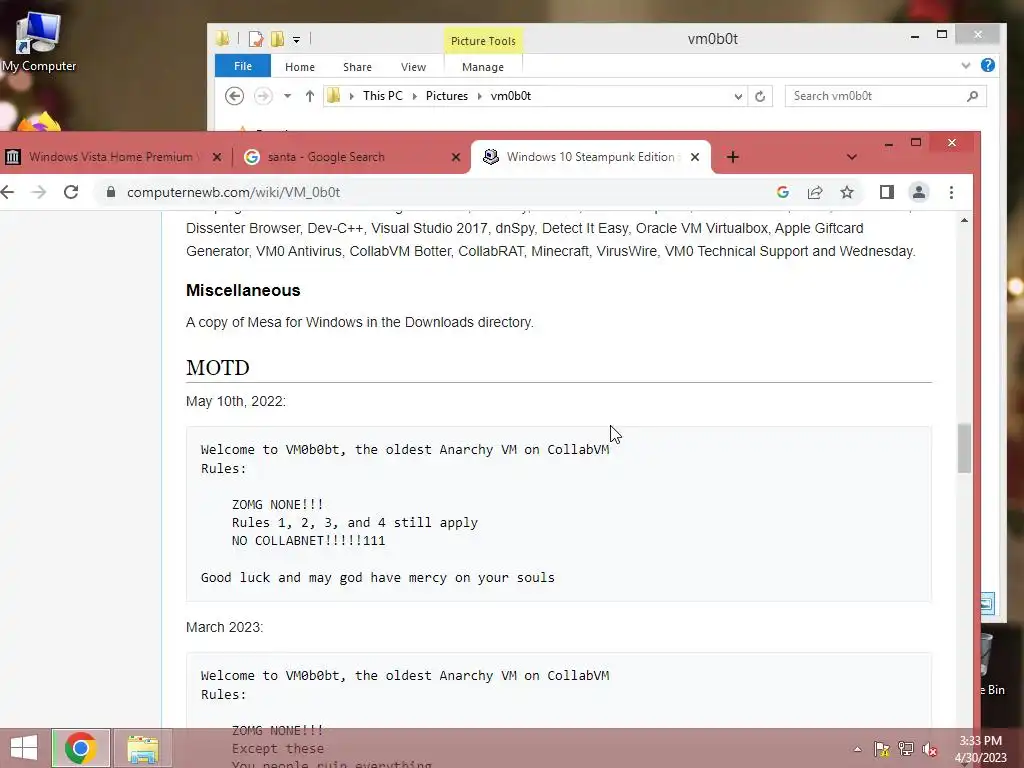Image resolution: width=1024 pixels, height=768 pixels.
Task: Click Action Center flag tray icon
Action: (x=881, y=749)
